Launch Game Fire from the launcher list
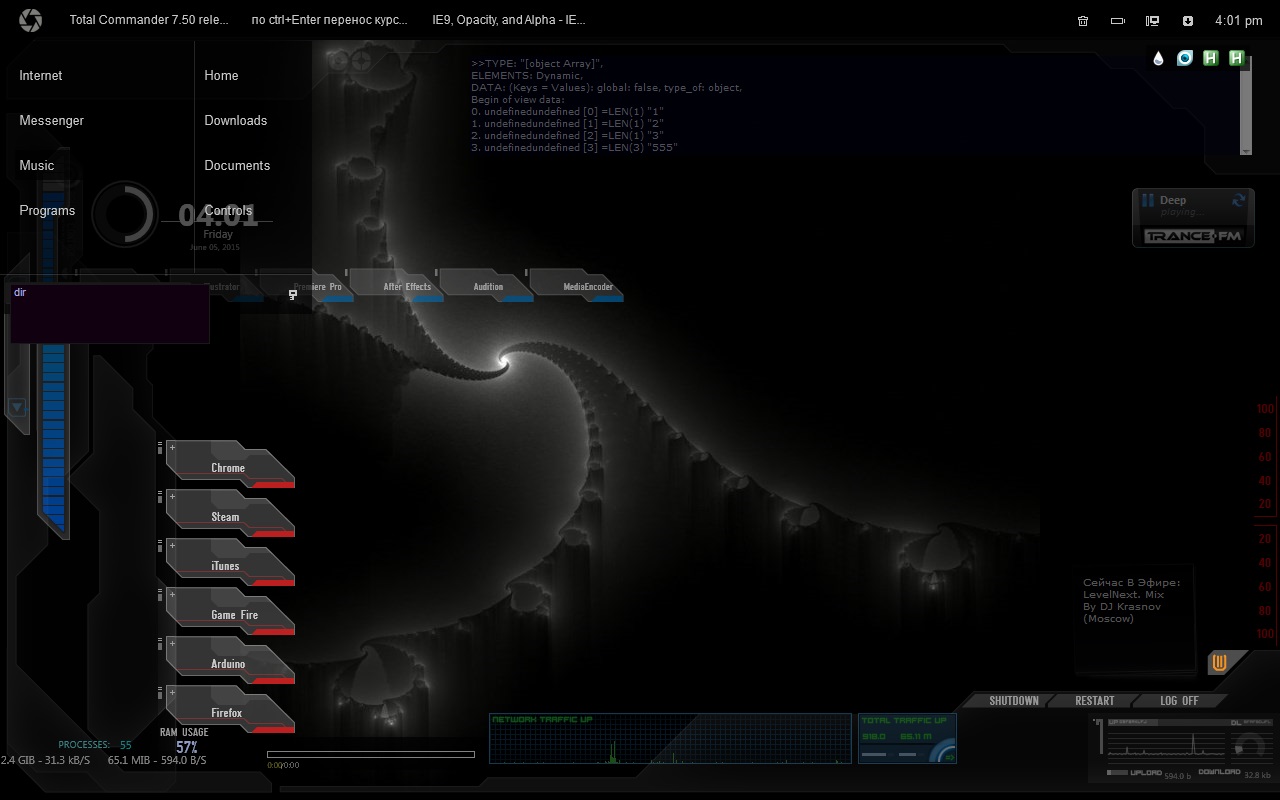 230,613
